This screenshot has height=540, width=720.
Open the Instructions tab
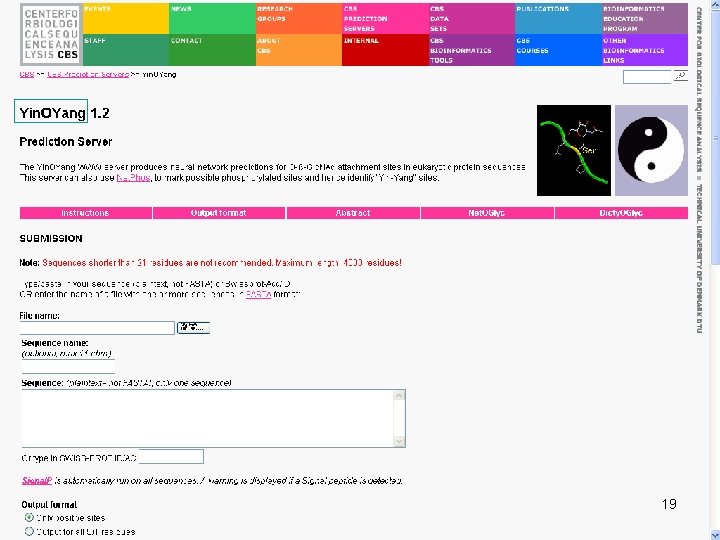[x=85, y=213]
